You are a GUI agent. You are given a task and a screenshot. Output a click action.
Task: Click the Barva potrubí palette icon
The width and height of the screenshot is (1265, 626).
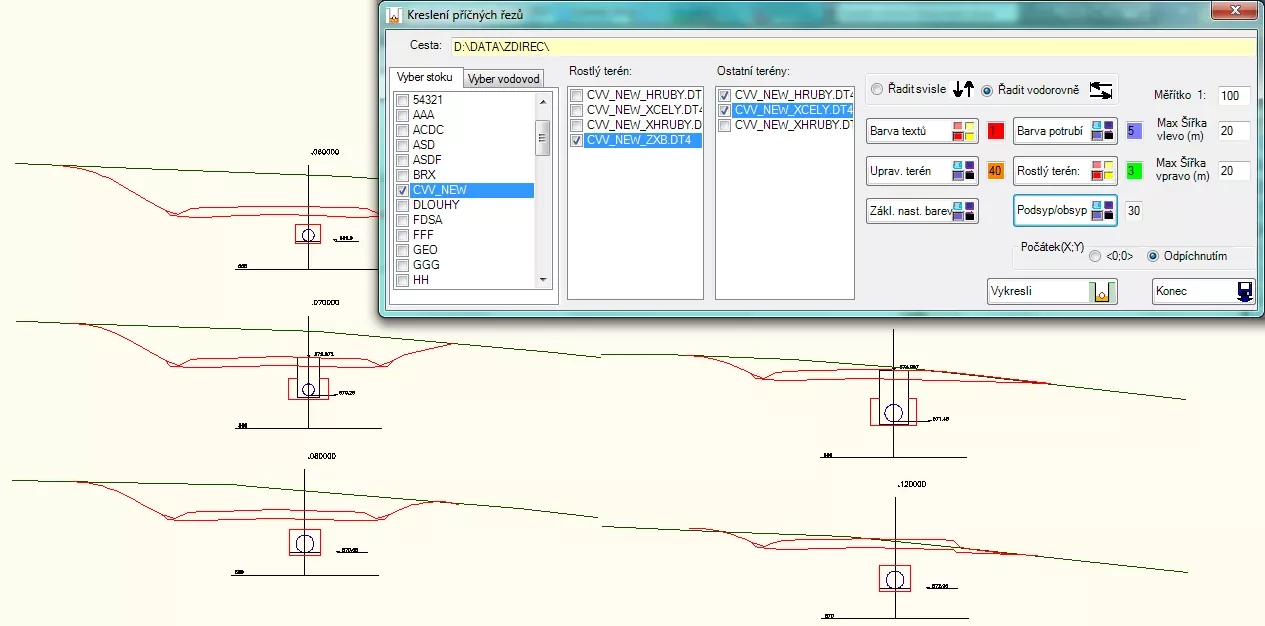click(1103, 131)
